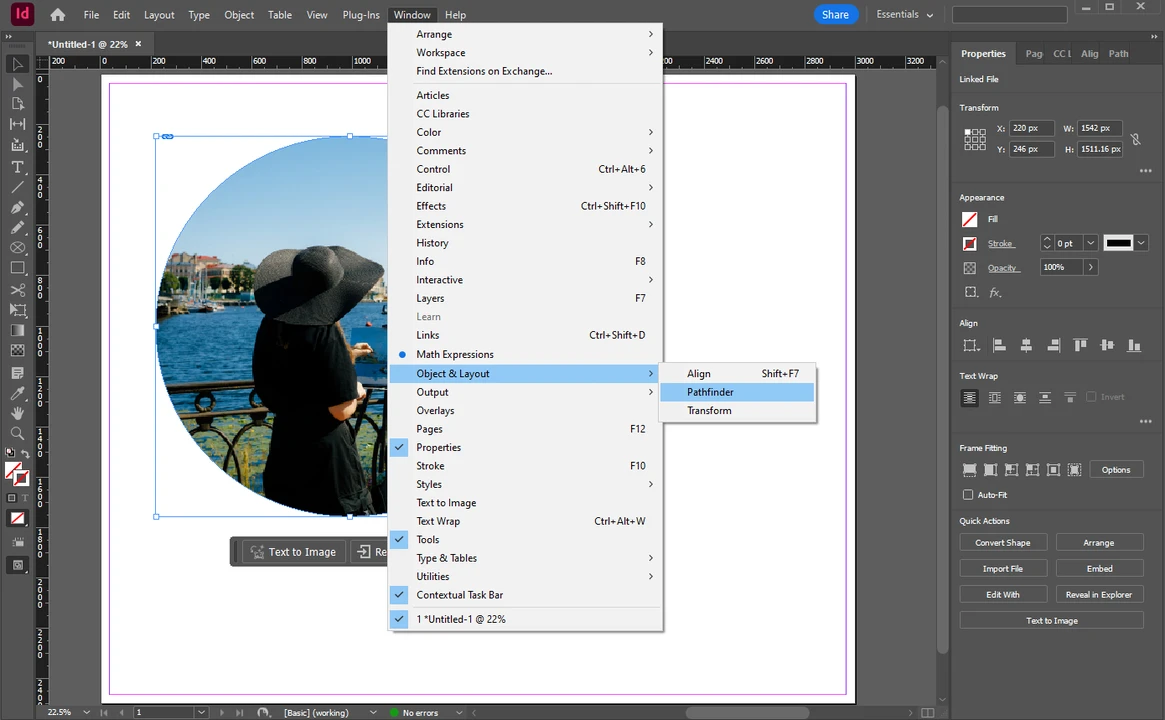Open Align To dropdown icon
Screen dimensions: 1165x720
pos(971,346)
